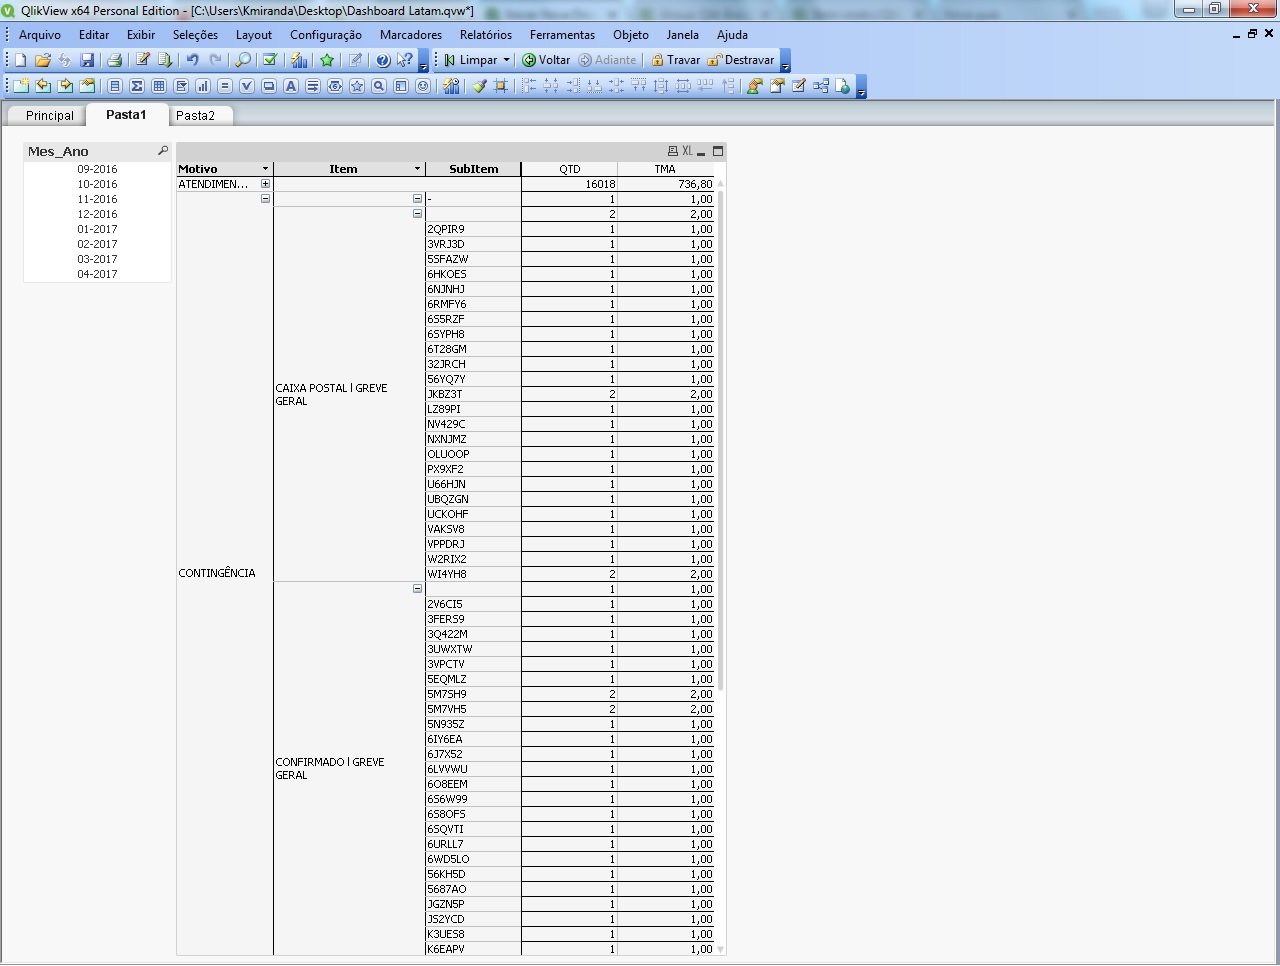Image resolution: width=1280 pixels, height=966 pixels.
Task: Click the Limpar selections button
Action: pyautogui.click(x=470, y=60)
